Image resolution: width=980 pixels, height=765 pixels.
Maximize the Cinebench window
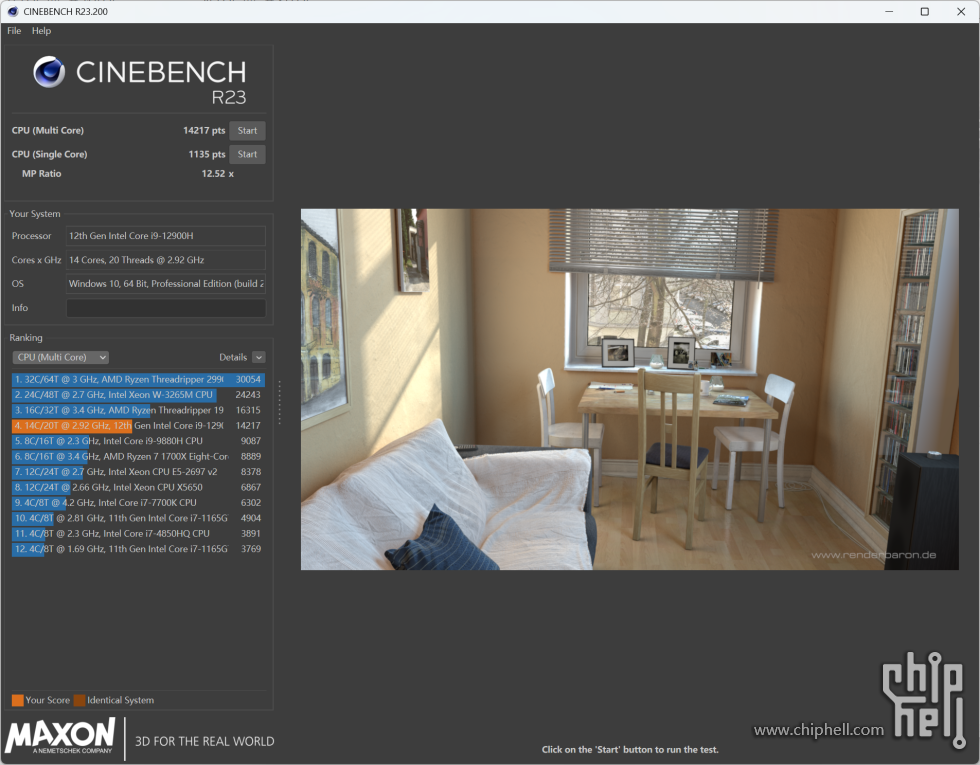(925, 12)
